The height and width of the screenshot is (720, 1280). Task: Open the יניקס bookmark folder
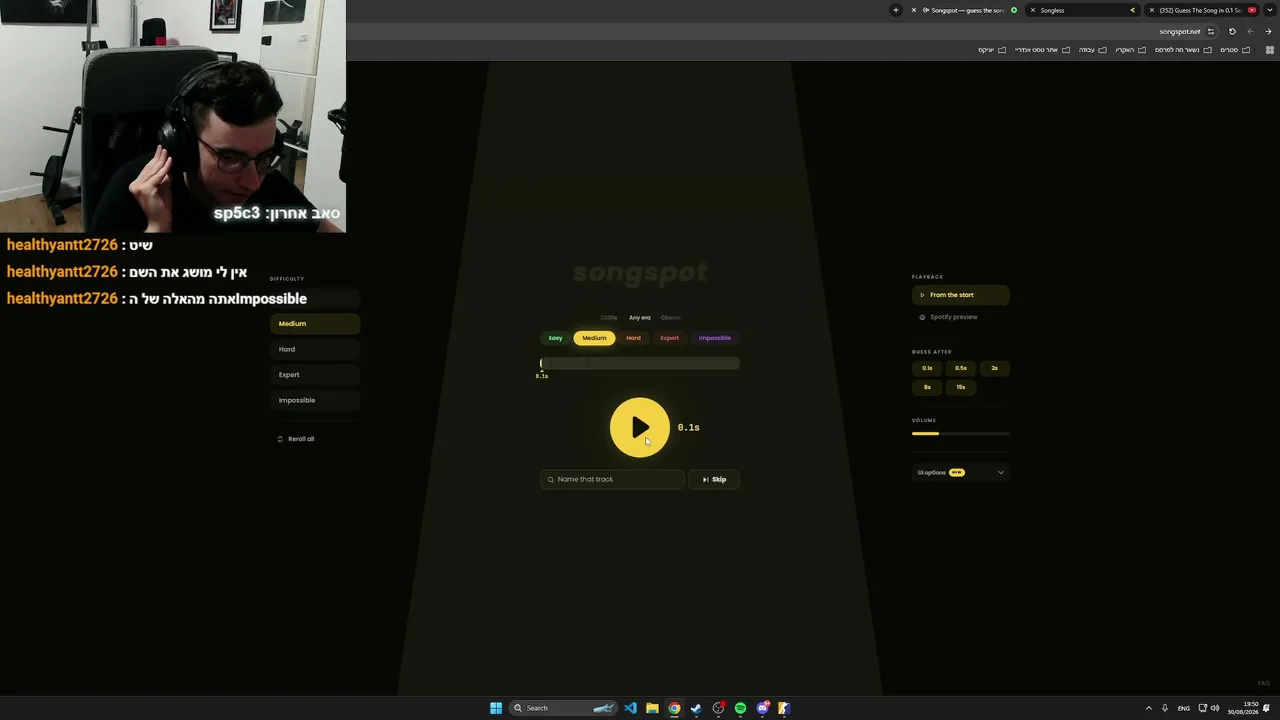pos(992,50)
